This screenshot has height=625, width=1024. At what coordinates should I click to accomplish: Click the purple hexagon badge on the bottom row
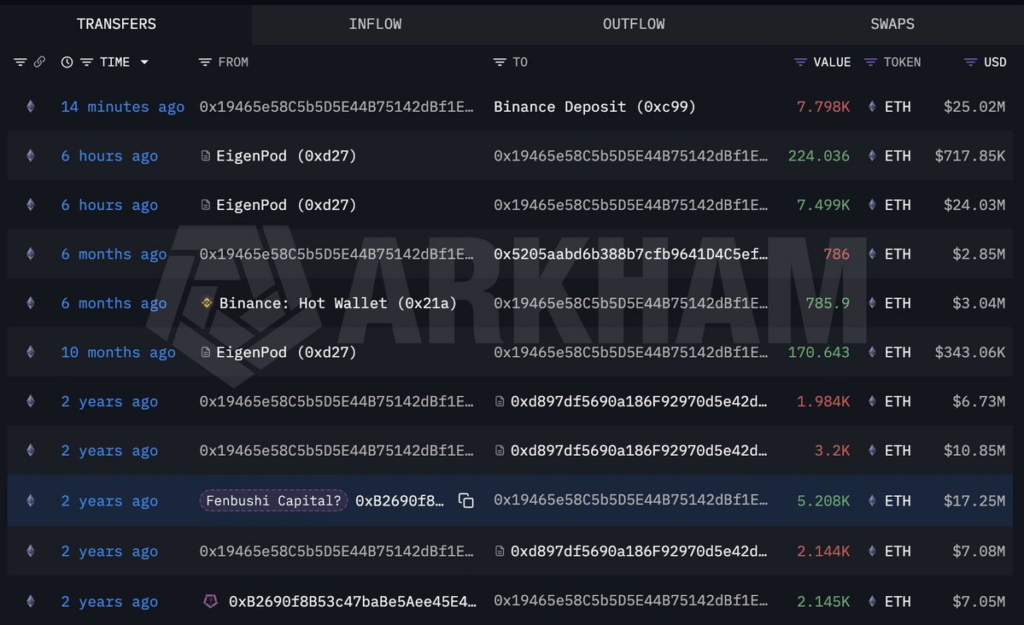pos(212,601)
